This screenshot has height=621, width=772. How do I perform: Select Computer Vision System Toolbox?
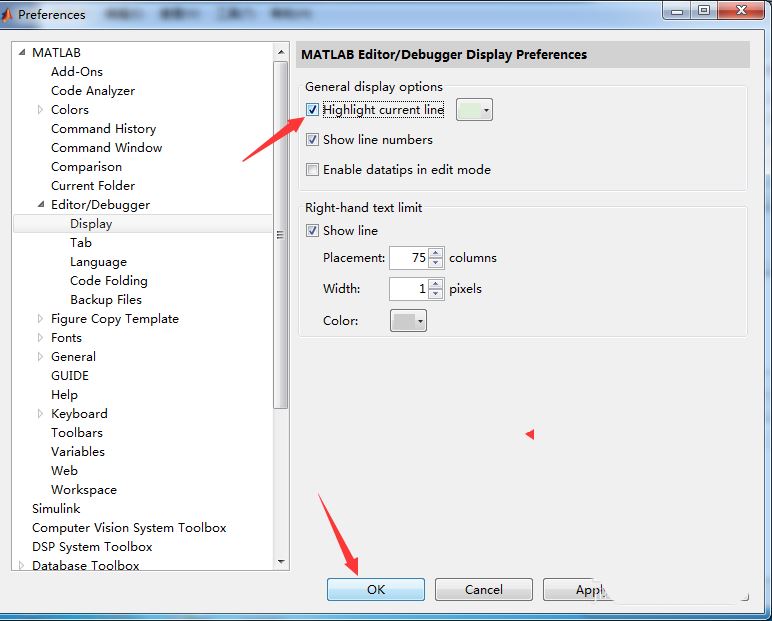point(129,527)
